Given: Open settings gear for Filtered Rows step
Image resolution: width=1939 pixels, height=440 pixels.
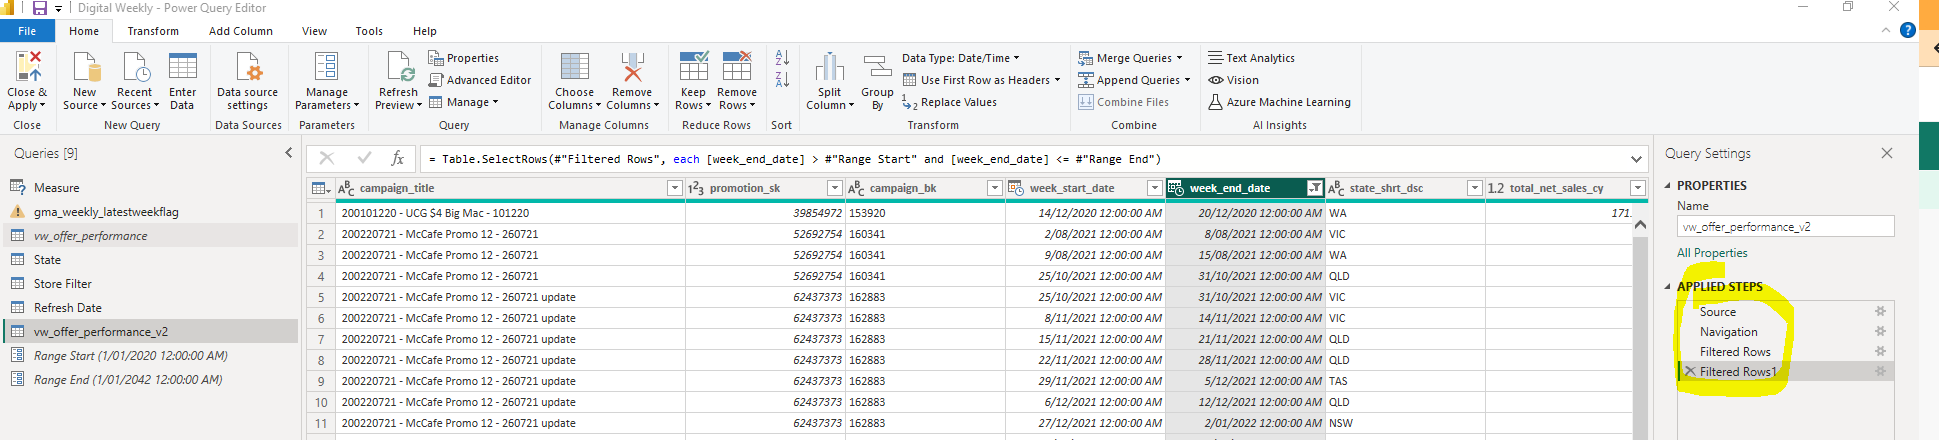Looking at the screenshot, I should tap(1880, 351).
